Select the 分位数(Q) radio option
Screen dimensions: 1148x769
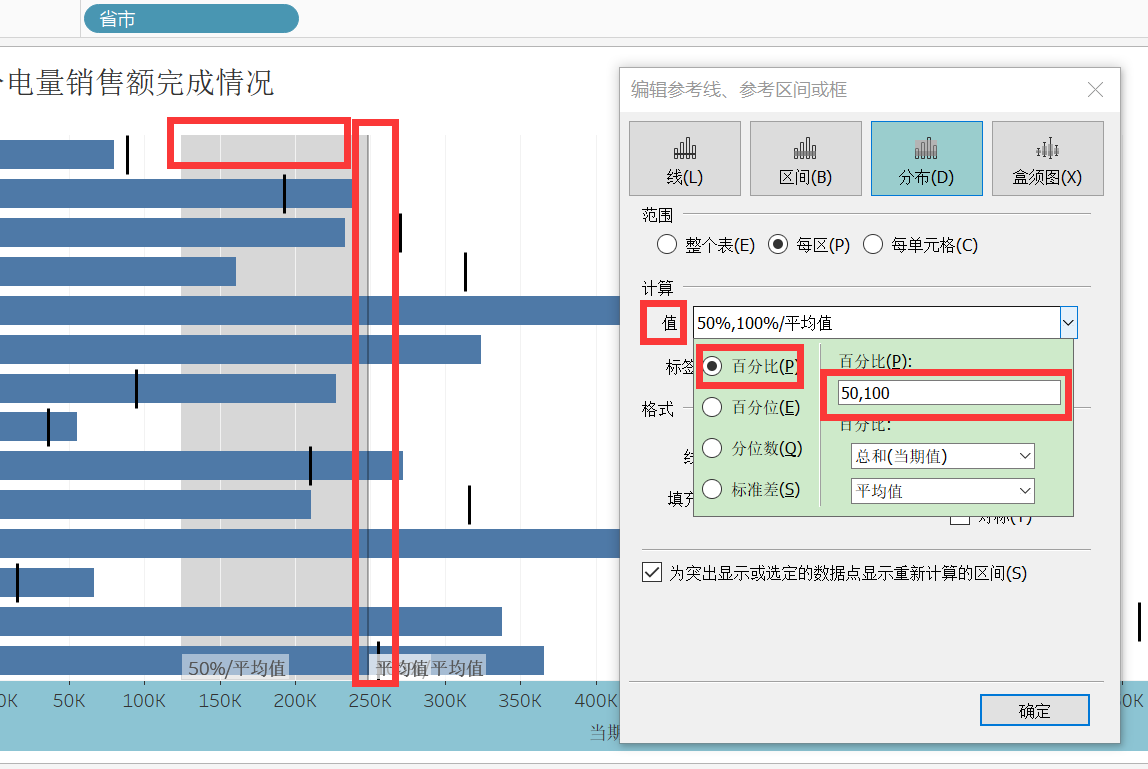(x=712, y=447)
